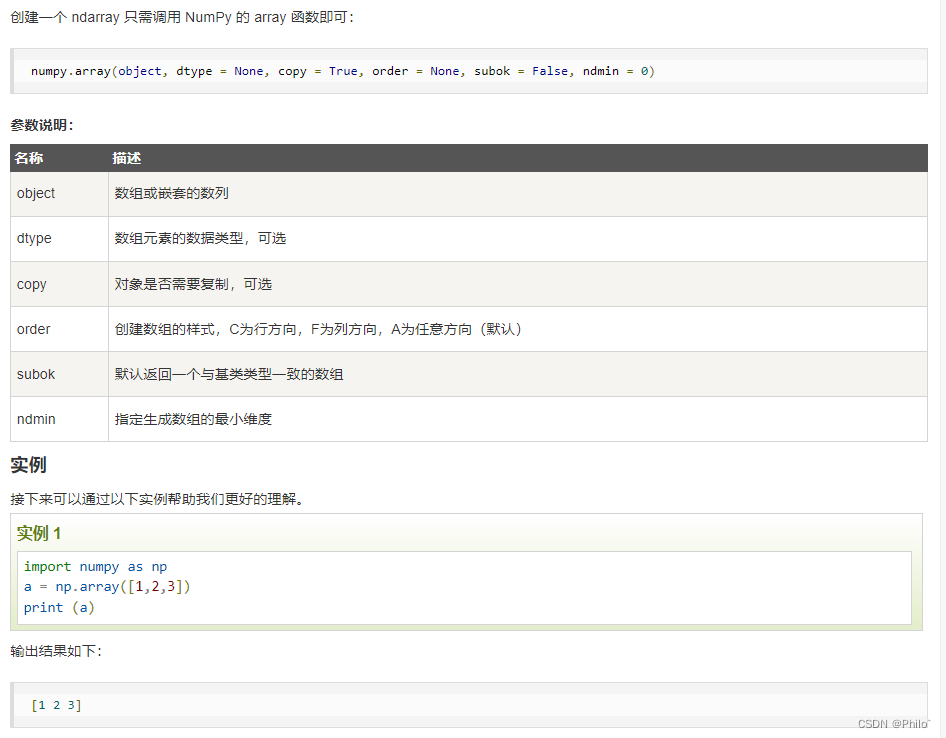
Task: Select the object parameter name cell
Action: [59, 194]
